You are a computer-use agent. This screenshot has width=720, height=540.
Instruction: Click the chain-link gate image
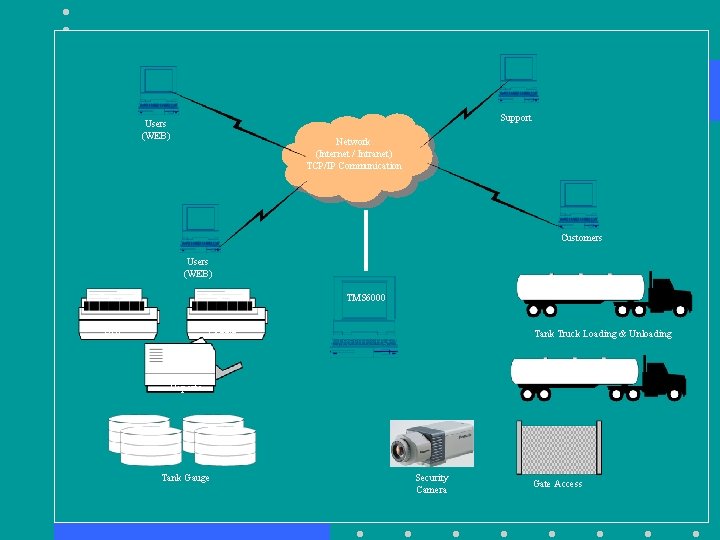(x=559, y=448)
